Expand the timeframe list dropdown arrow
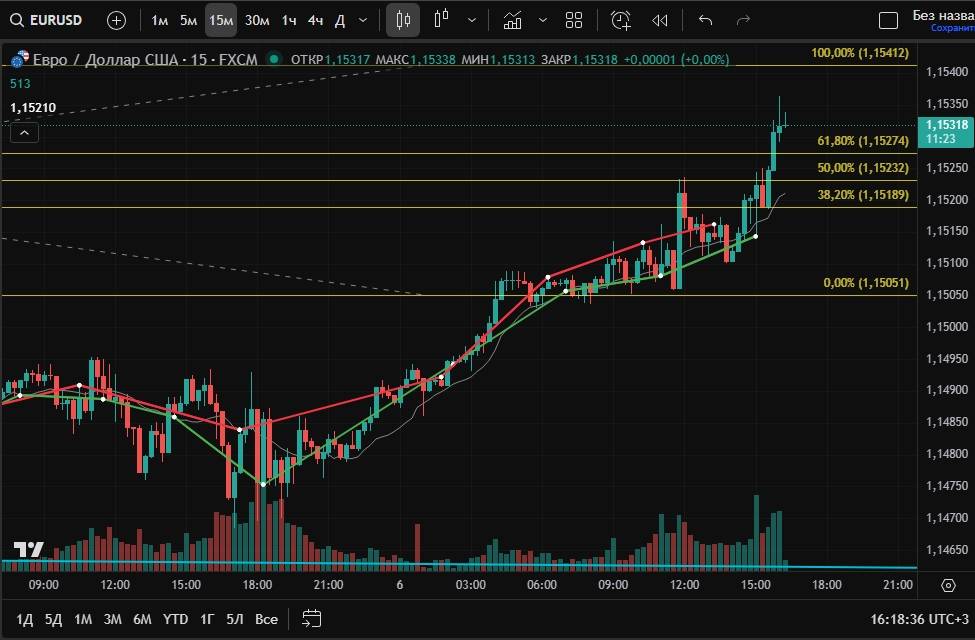Viewport: 975px width, 640px height. 362,20
